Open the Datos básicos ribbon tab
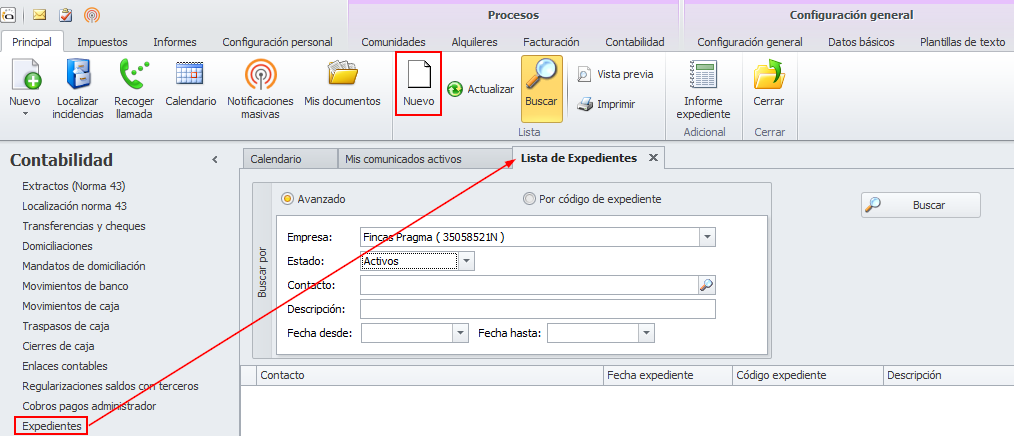1014x436 pixels. click(861, 42)
